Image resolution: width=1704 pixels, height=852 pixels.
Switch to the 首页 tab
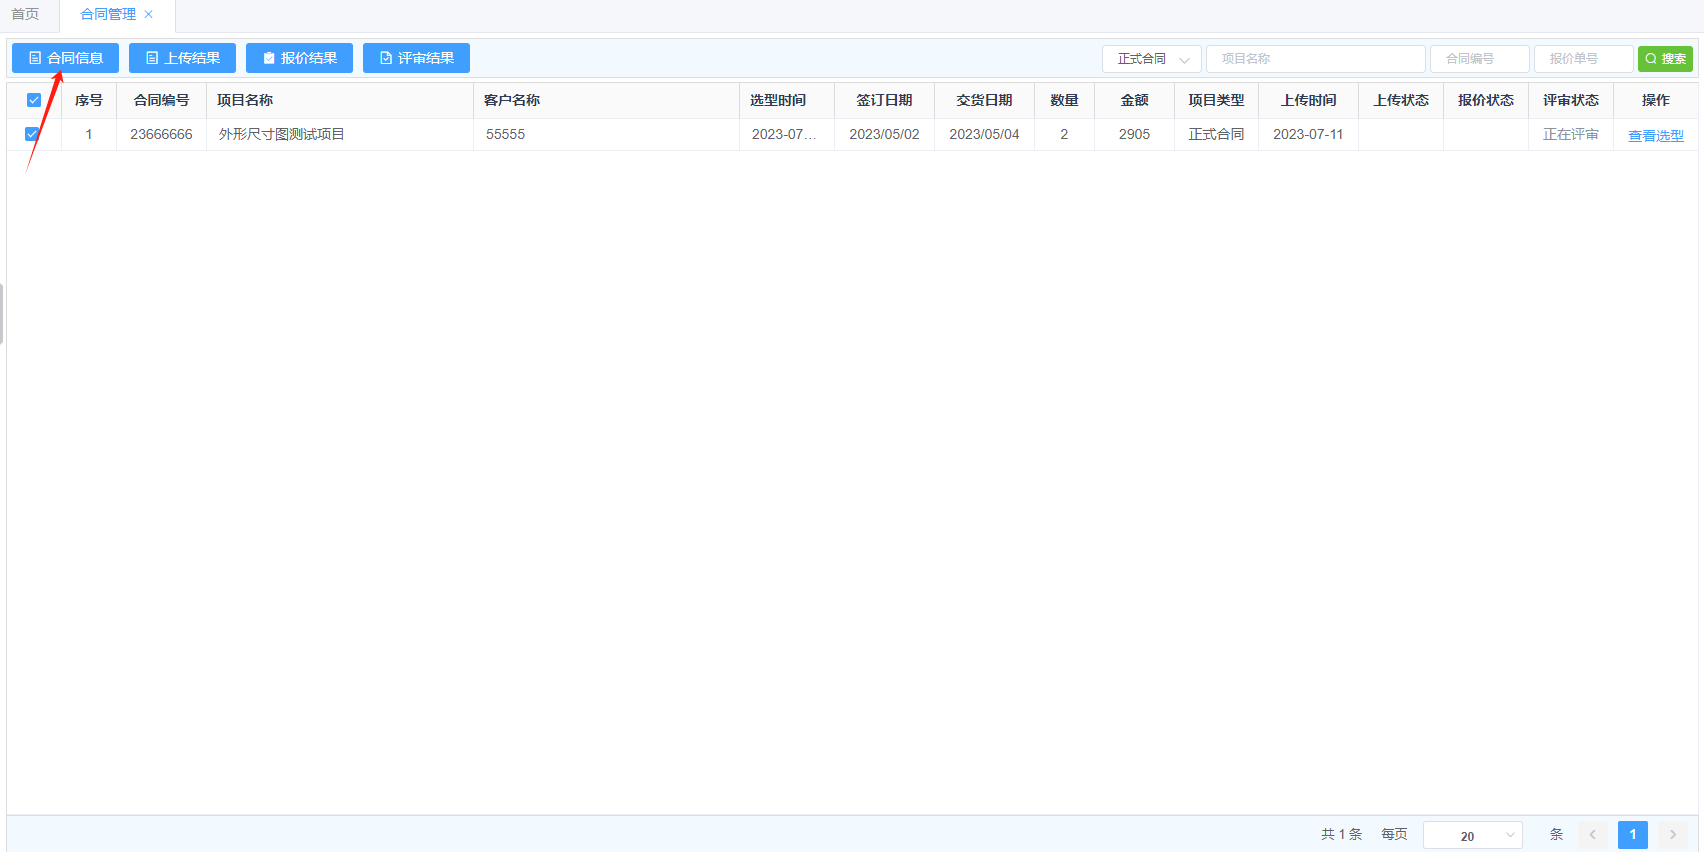pyautogui.click(x=25, y=14)
